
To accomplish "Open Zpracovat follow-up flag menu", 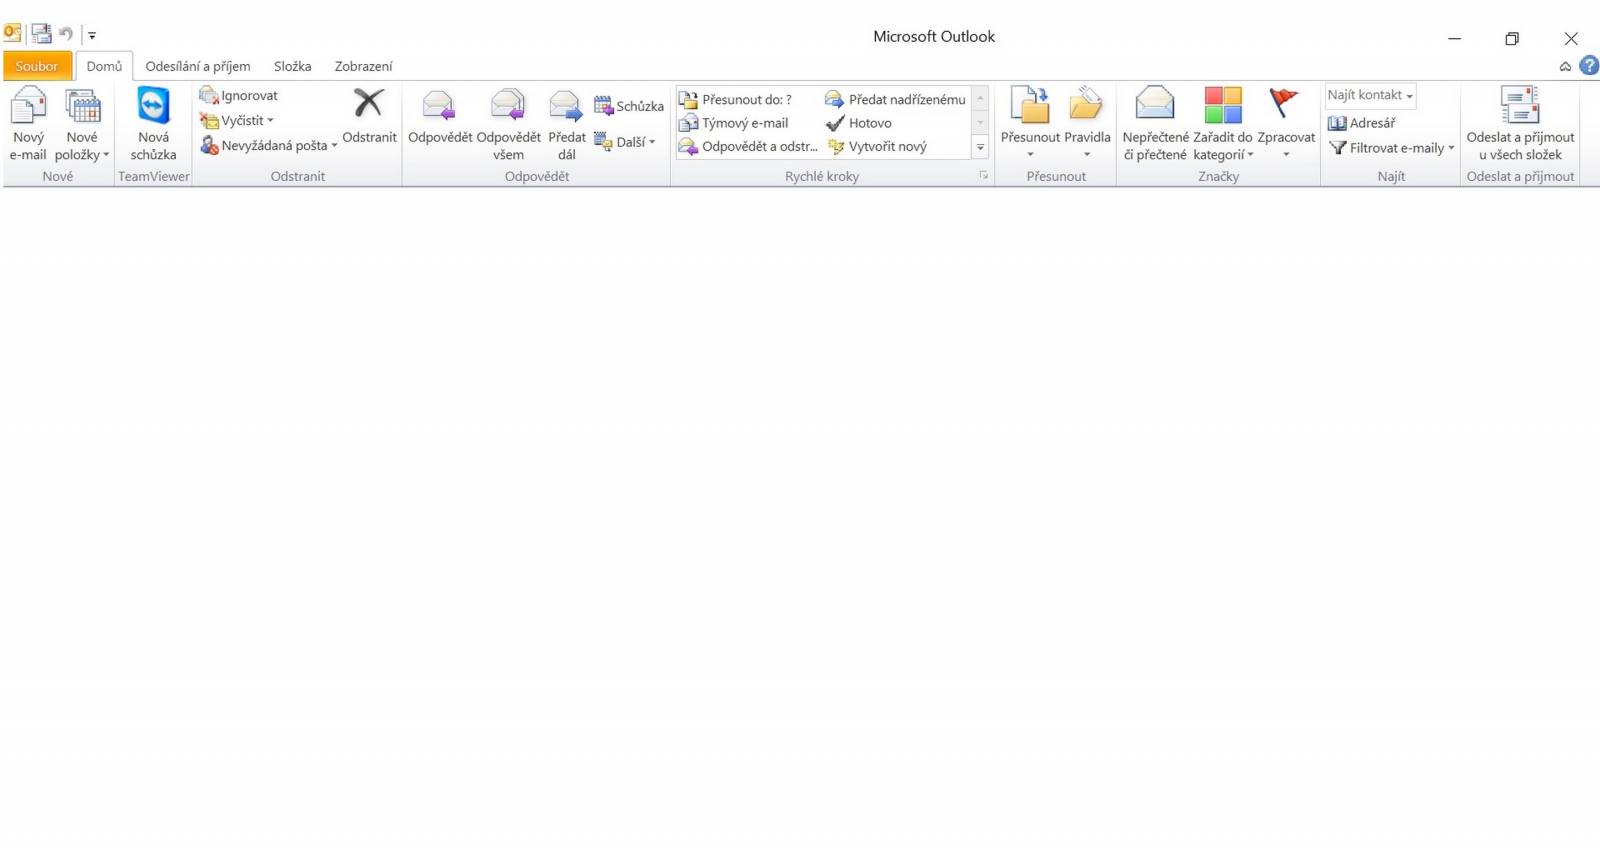I will (1286, 124).
